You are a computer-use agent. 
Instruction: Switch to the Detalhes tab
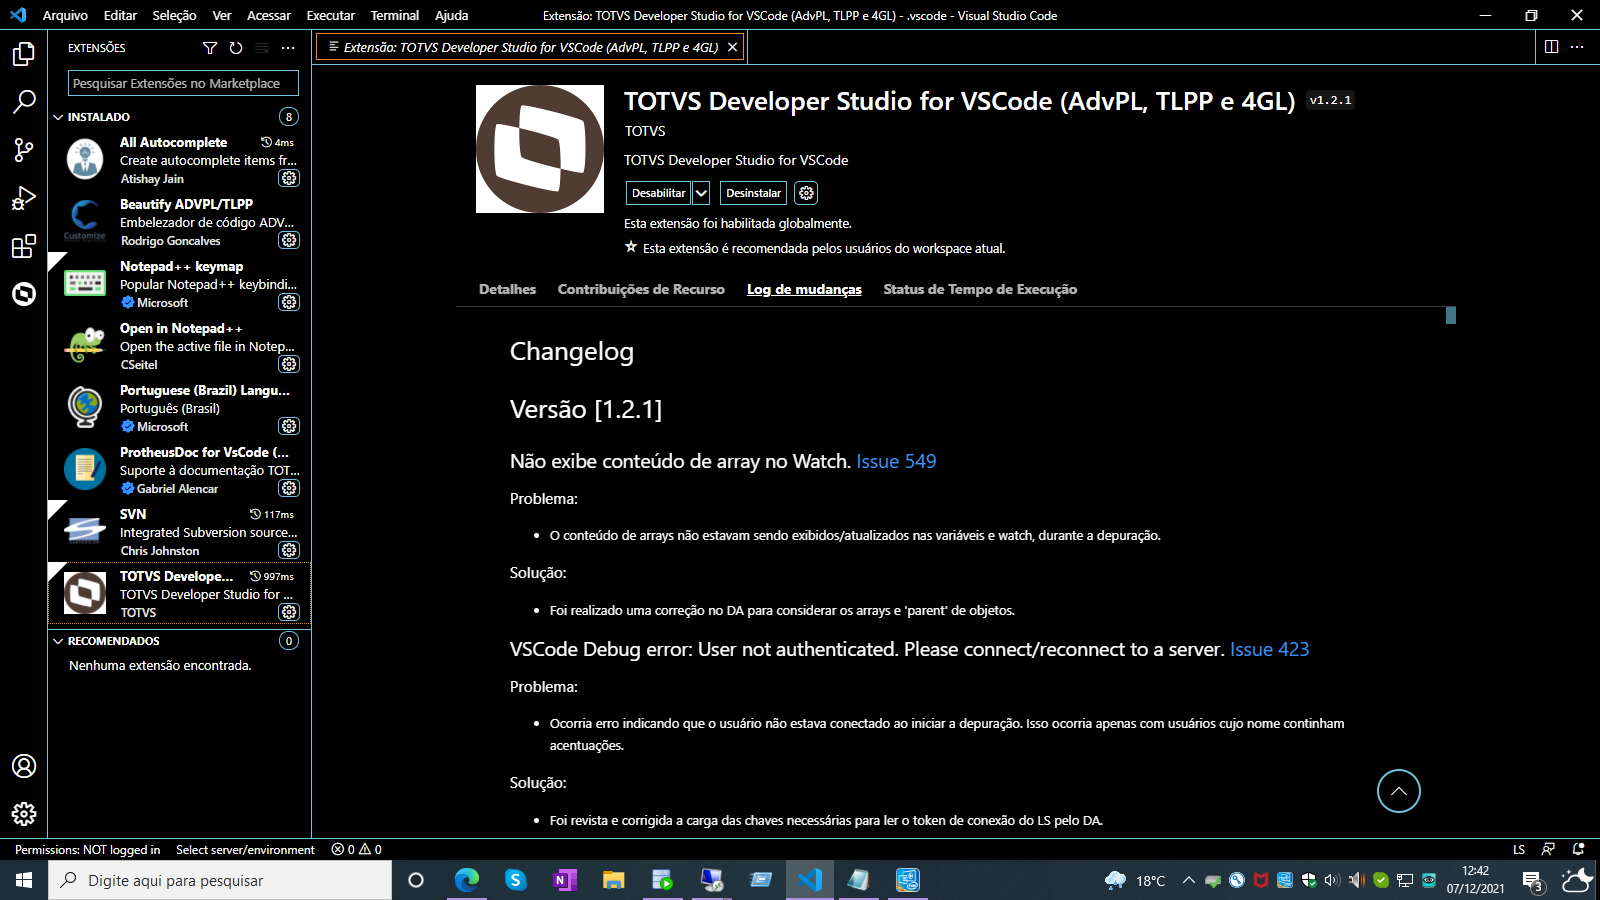pos(506,289)
